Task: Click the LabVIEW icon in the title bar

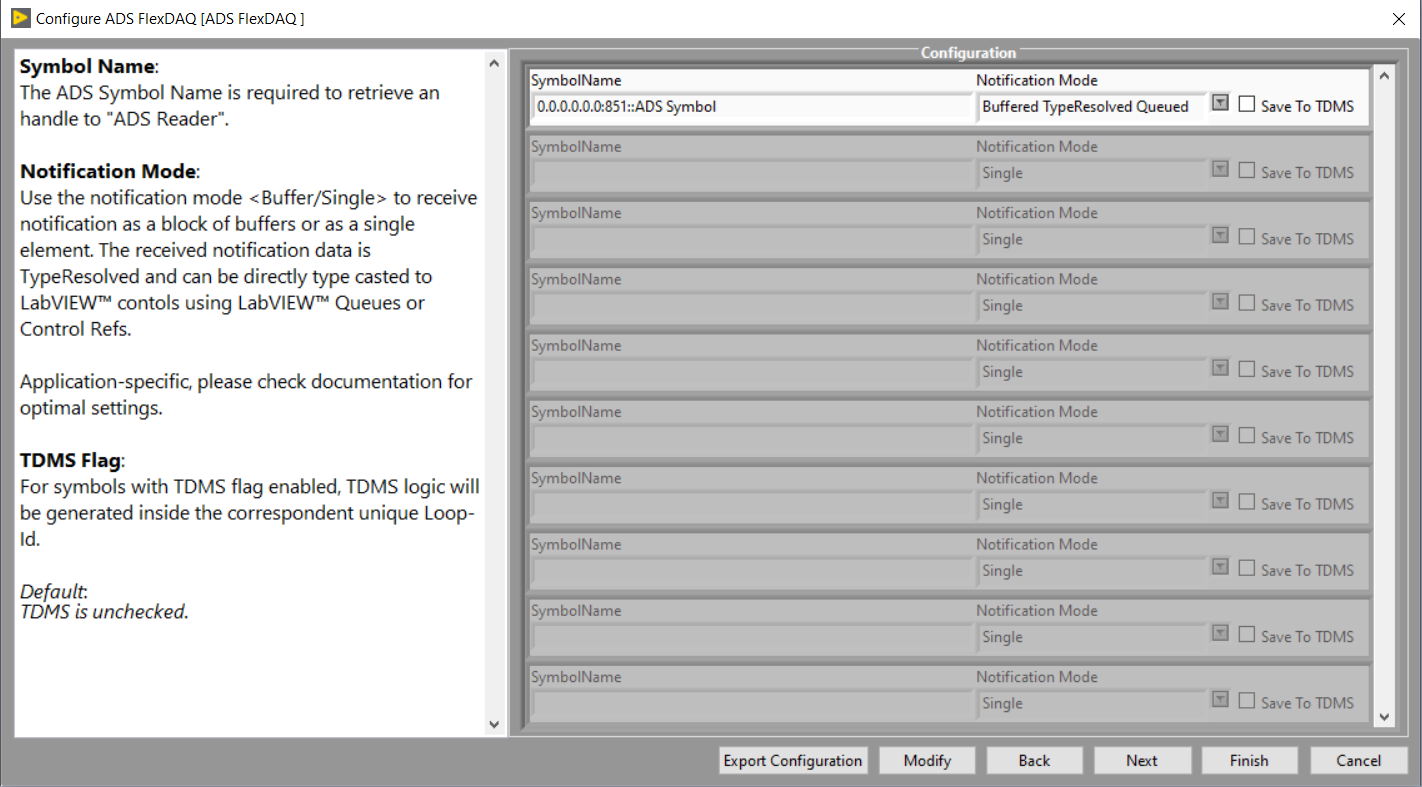Action: 20,18
